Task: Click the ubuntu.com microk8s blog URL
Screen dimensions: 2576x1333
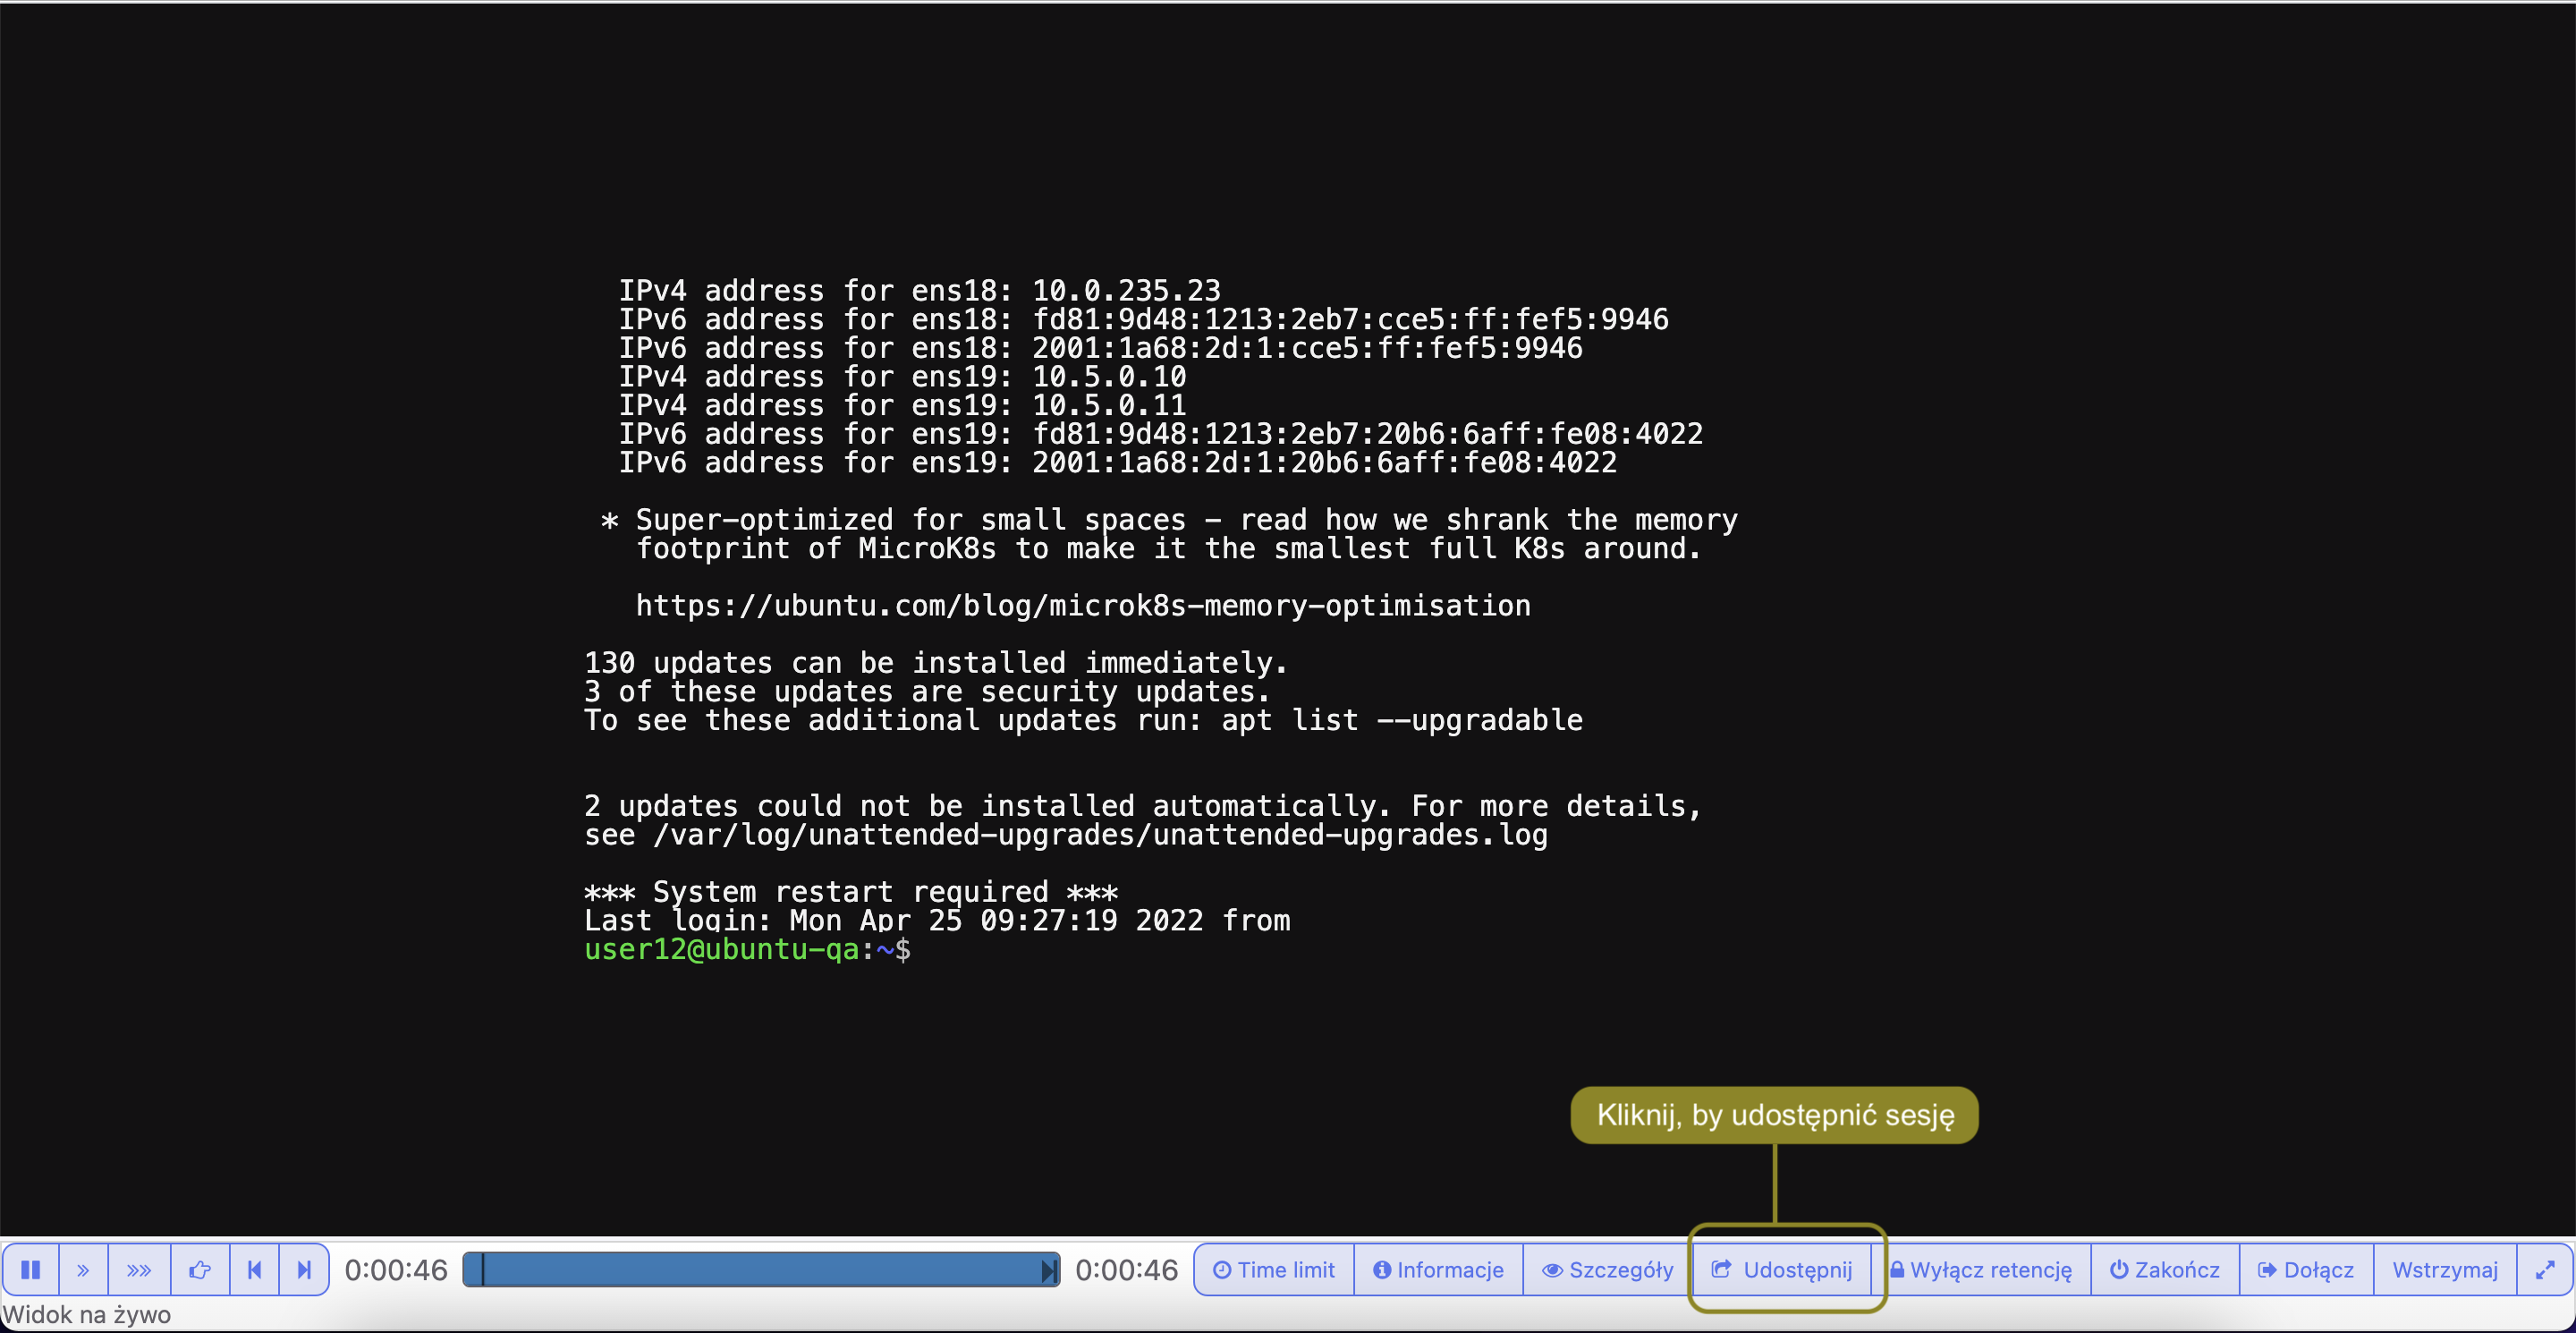Action: click(1083, 605)
